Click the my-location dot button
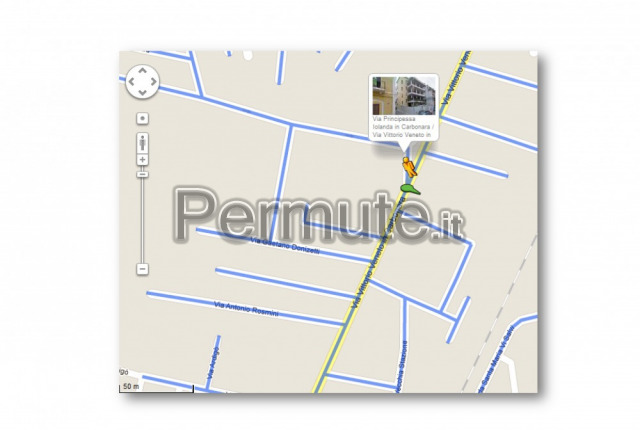This screenshot has height=430, width=640. [142, 118]
